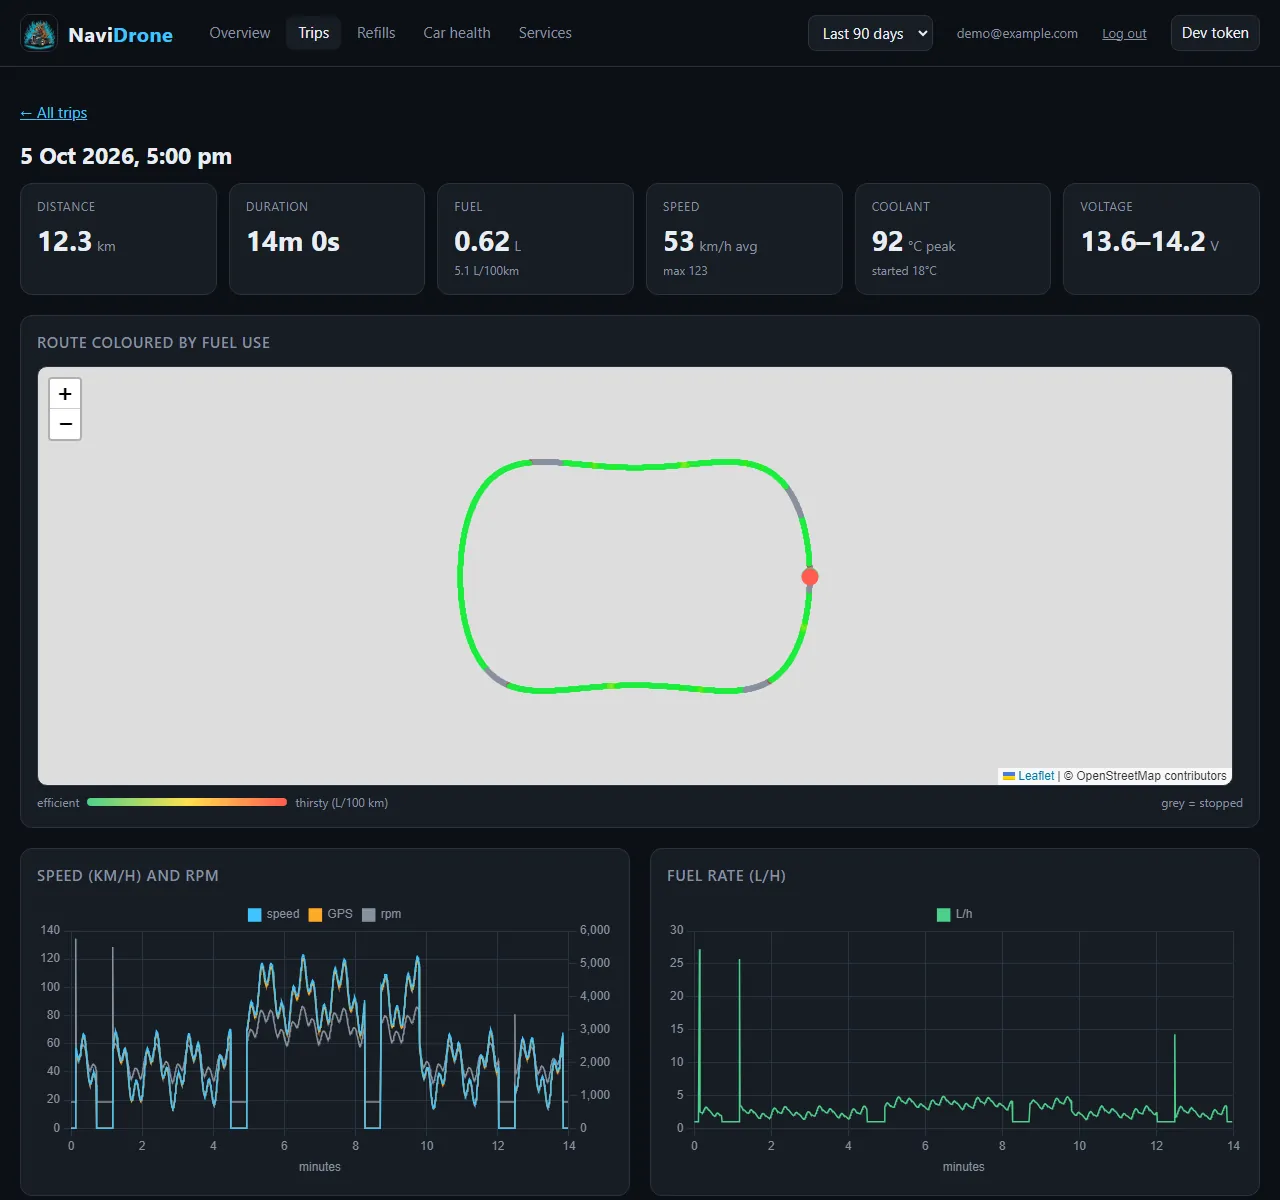The height and width of the screenshot is (1200, 1280).
Task: Click the Fuel stat card
Action: (x=535, y=239)
